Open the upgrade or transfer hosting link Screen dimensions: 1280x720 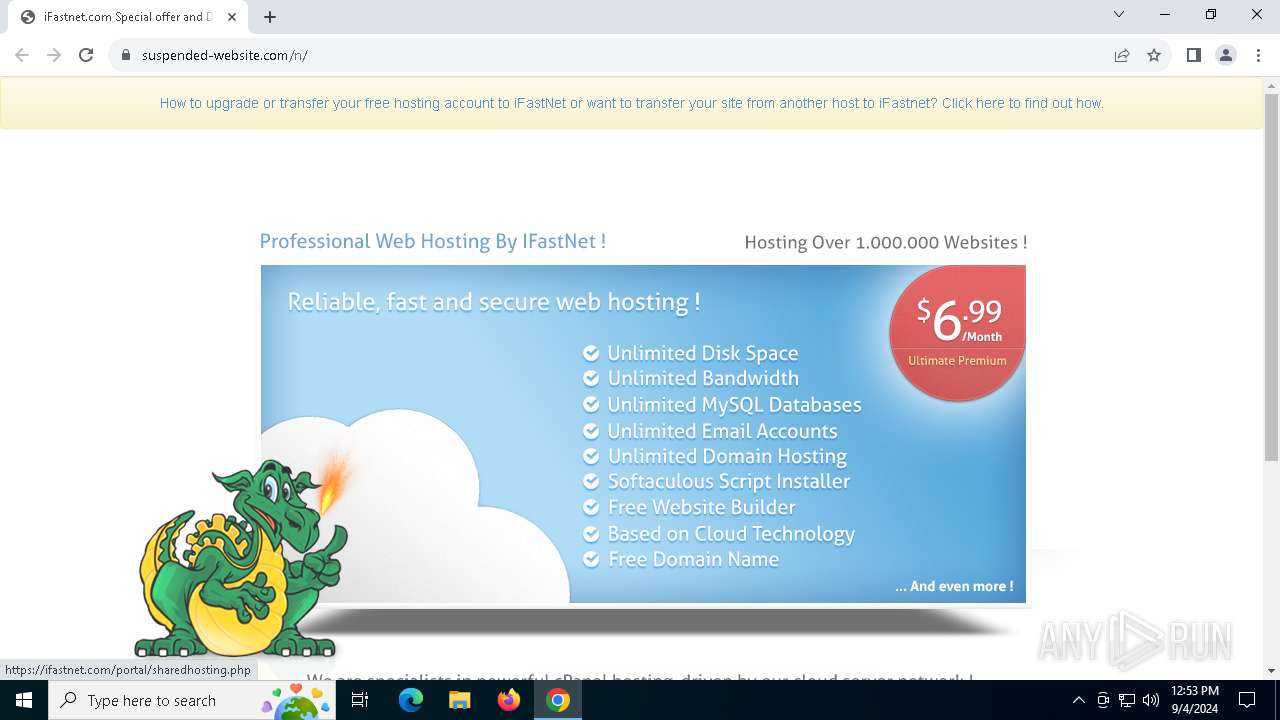click(x=632, y=103)
